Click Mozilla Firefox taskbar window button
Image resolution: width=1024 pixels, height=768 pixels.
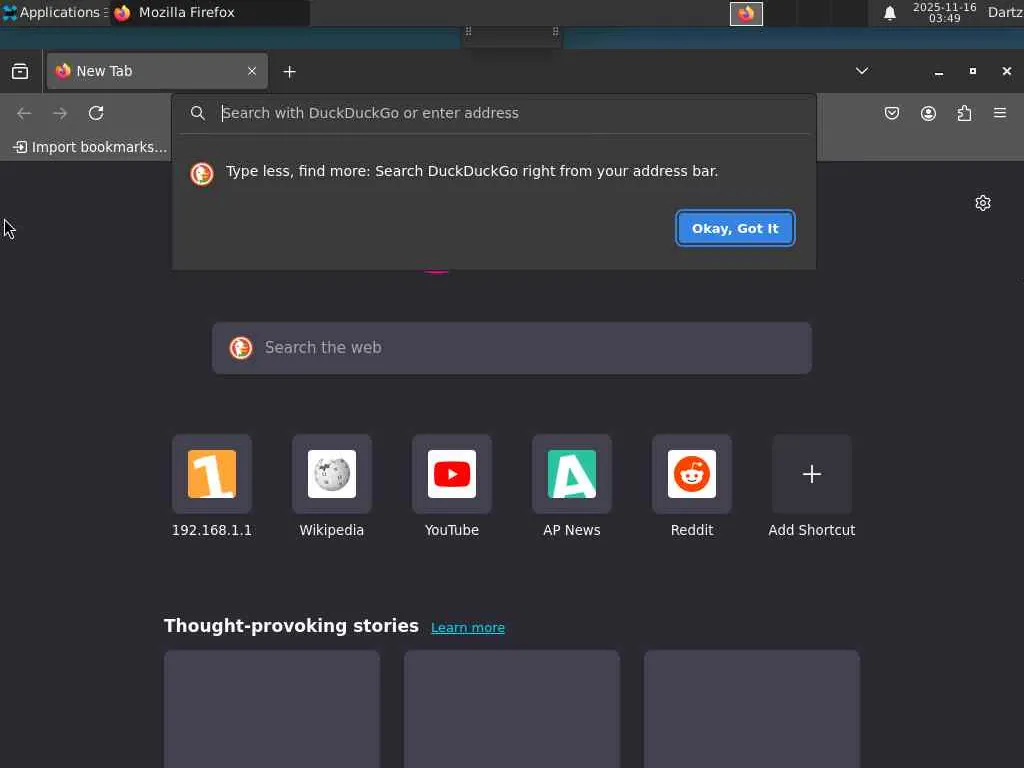tap(209, 12)
